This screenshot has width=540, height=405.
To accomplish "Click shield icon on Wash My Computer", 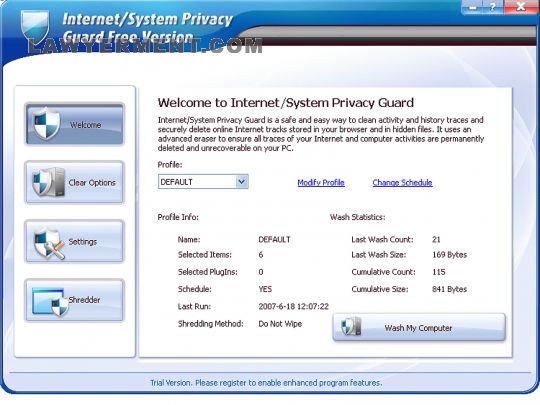I will (351, 326).
